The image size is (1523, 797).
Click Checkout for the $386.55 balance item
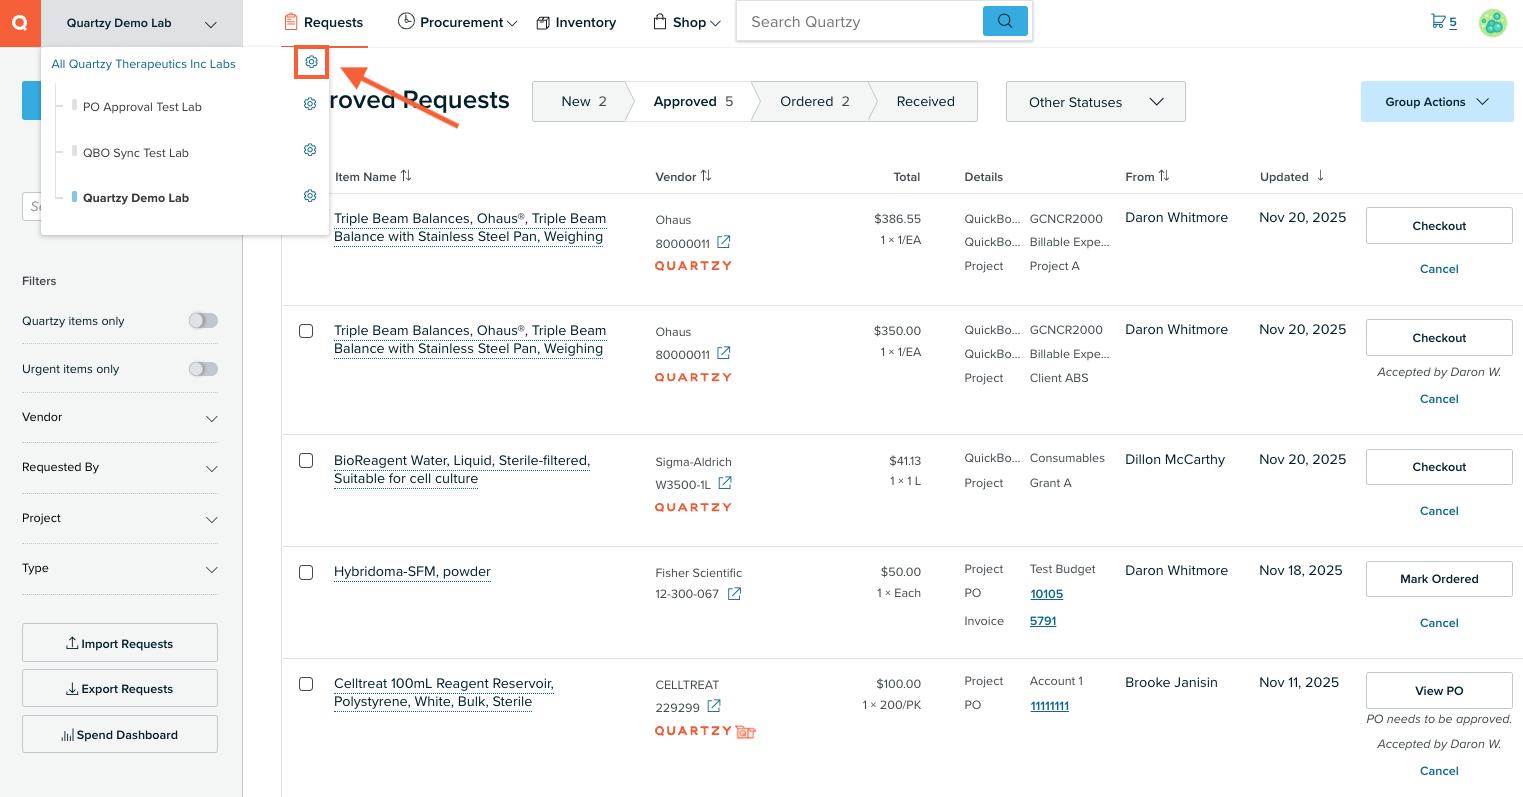1439,226
